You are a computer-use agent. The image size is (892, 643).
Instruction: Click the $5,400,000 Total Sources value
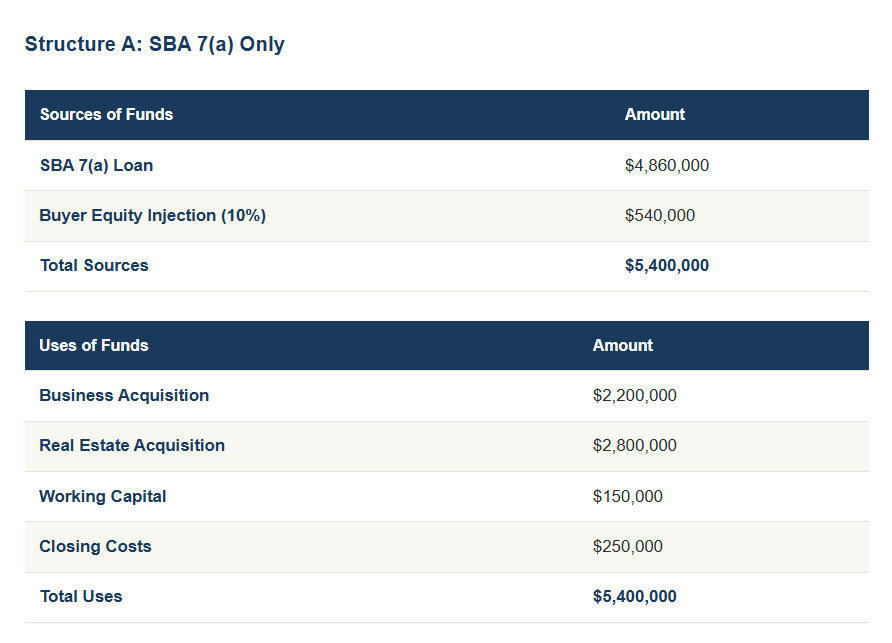[667, 265]
